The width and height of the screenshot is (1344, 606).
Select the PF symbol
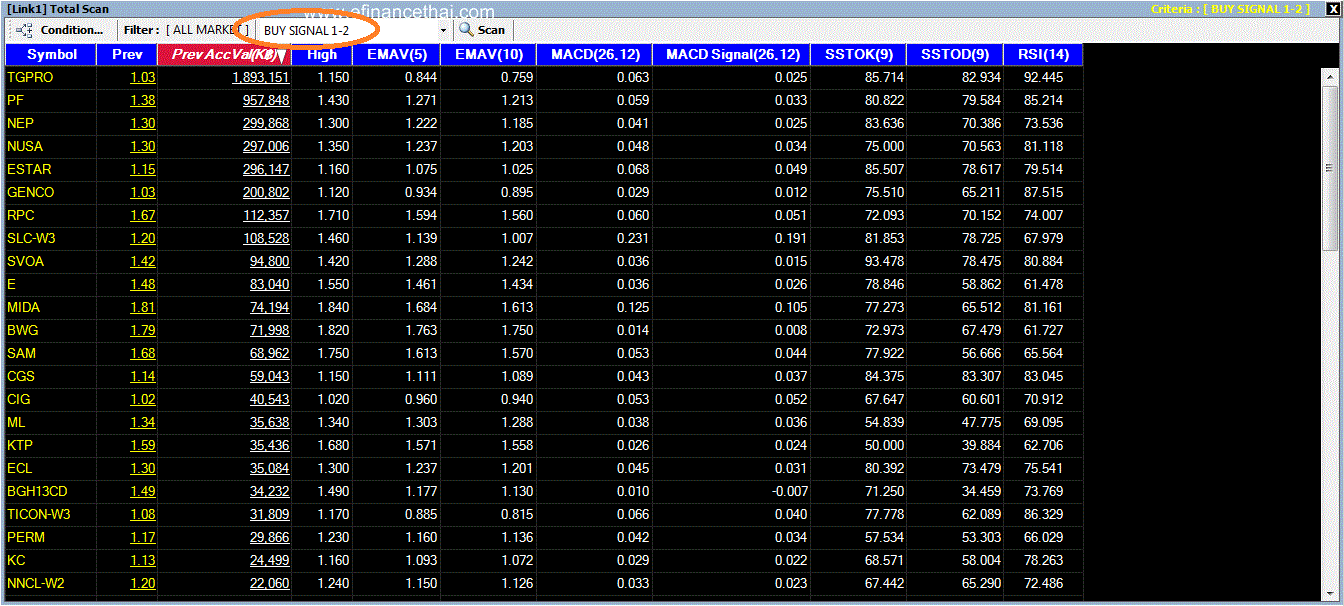pyautogui.click(x=16, y=100)
